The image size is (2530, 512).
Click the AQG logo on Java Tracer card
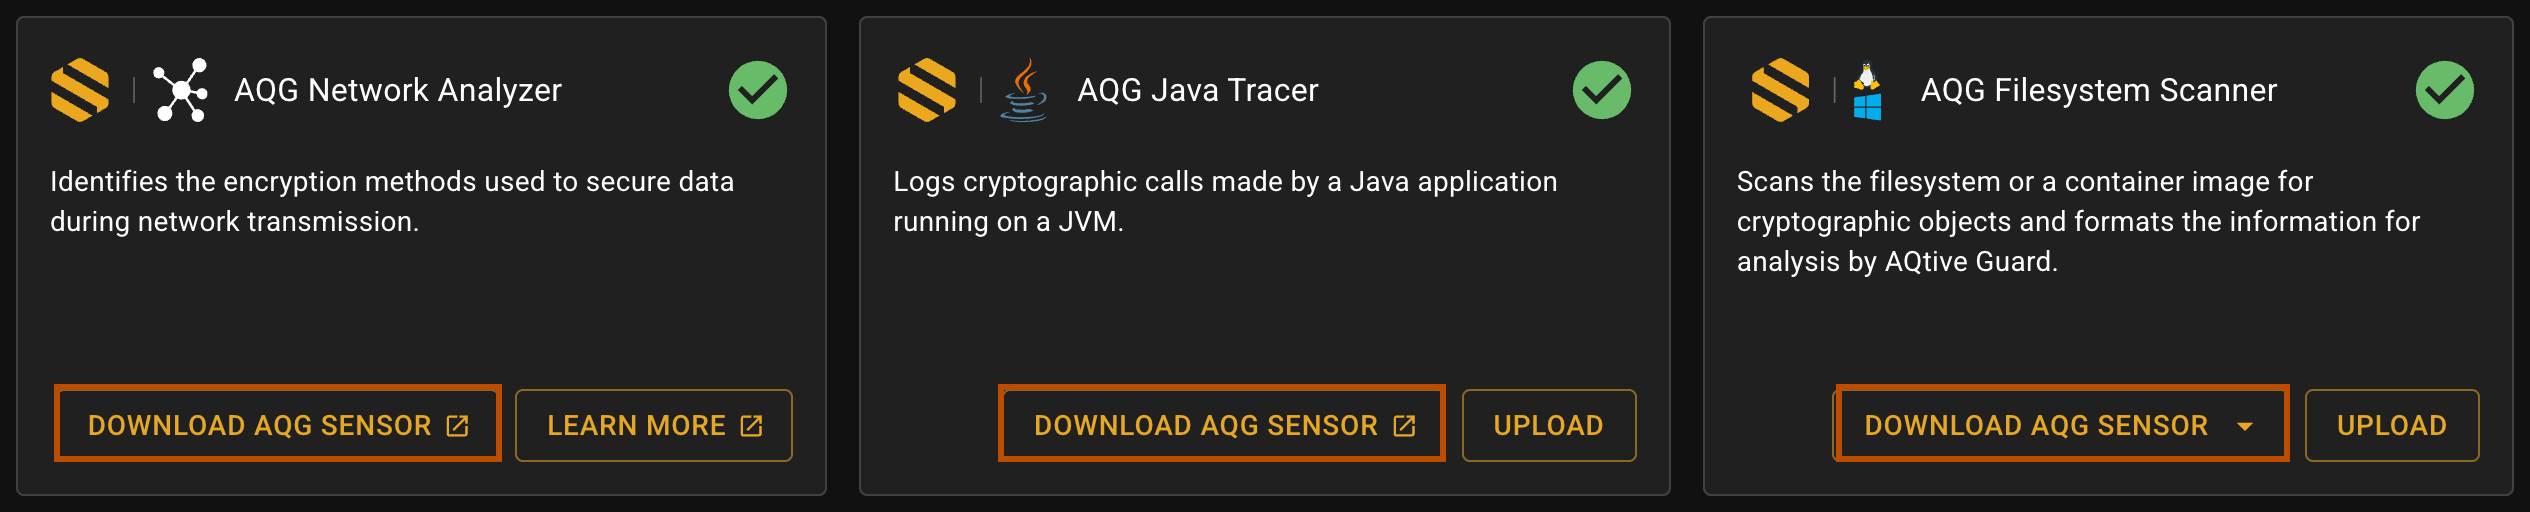[927, 90]
